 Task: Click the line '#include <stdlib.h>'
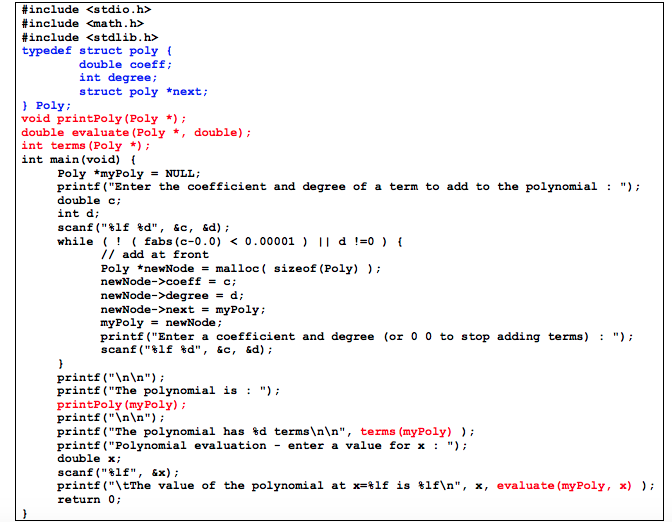pyautogui.click(x=90, y=37)
